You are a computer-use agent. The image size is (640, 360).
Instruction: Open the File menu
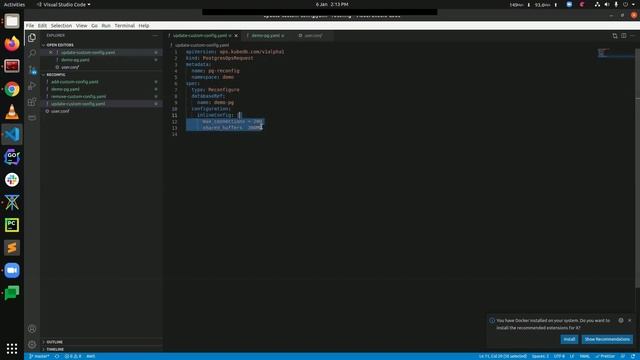(x=30, y=25)
